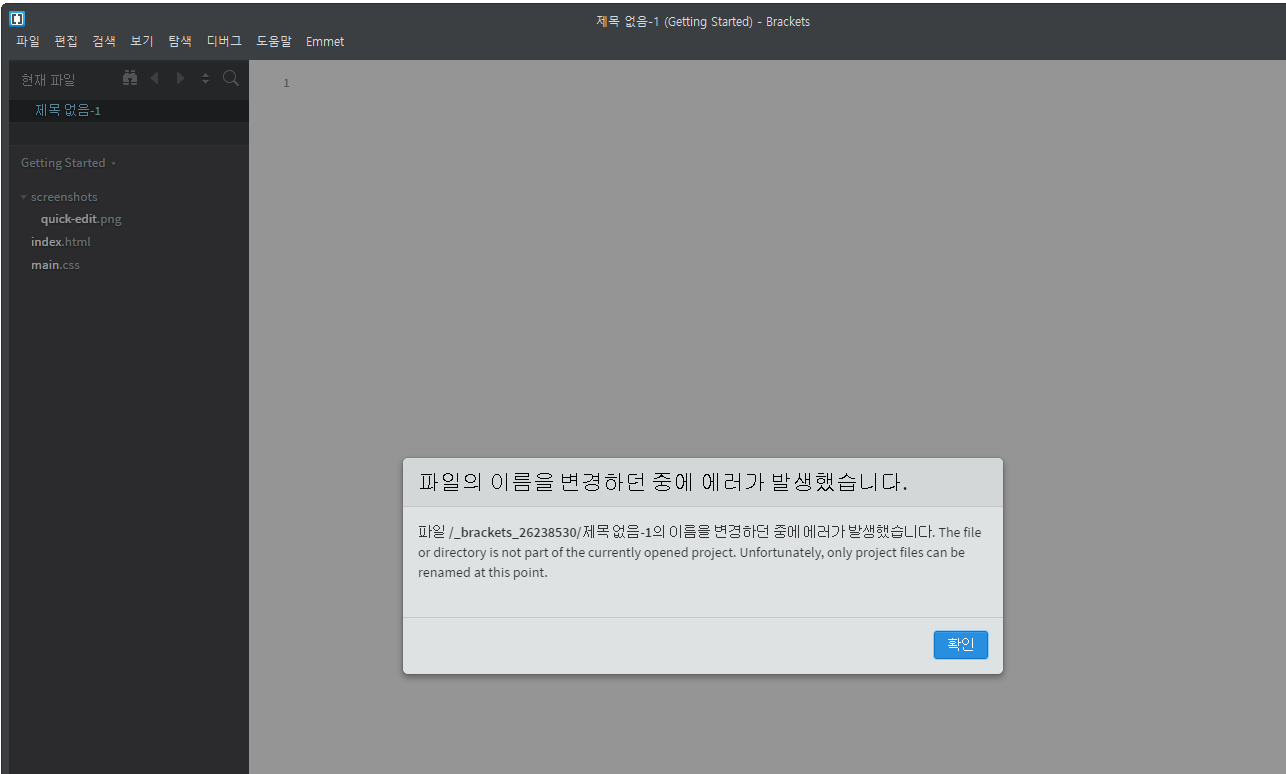Open the Emmet menu
1286x774 pixels.
tap(325, 41)
